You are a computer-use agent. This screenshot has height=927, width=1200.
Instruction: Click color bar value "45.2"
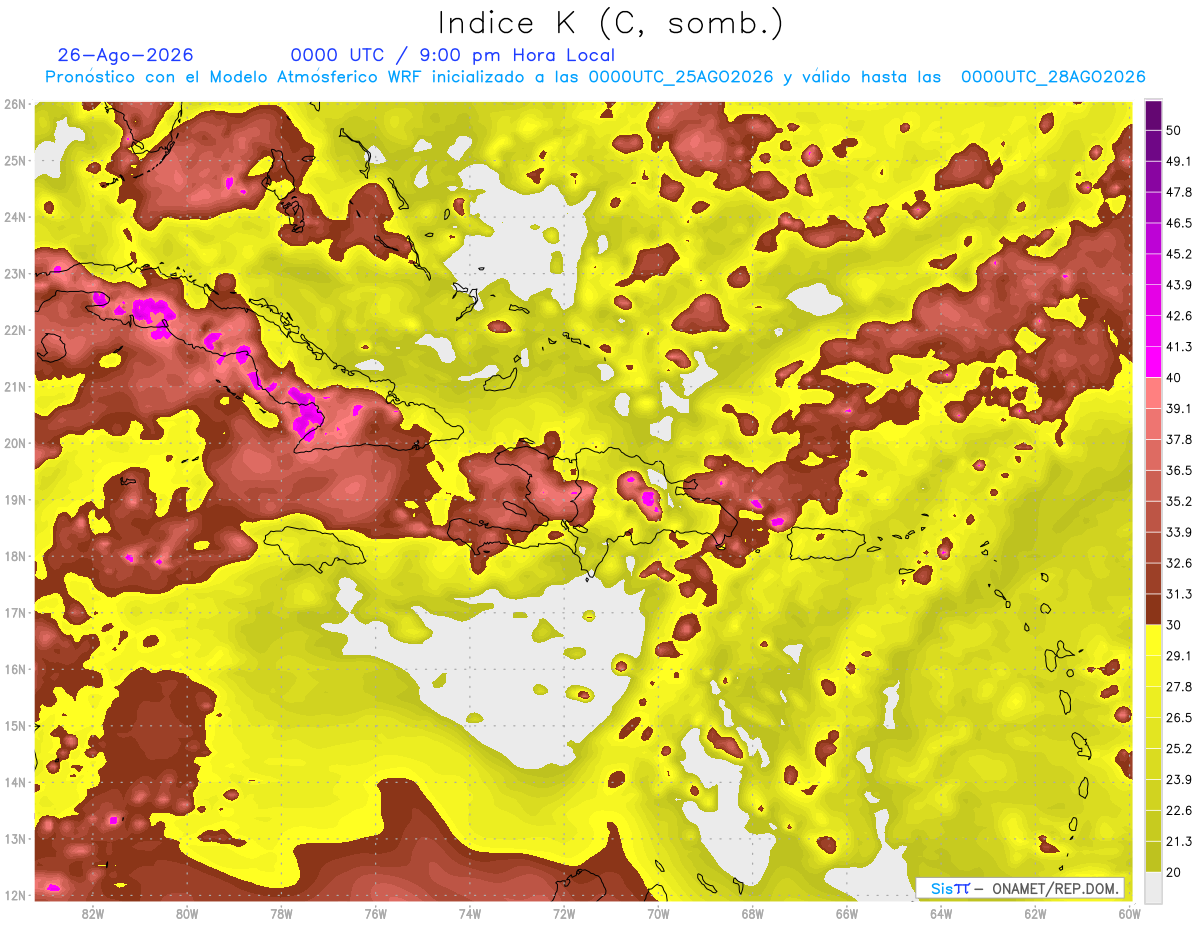(x=1178, y=254)
